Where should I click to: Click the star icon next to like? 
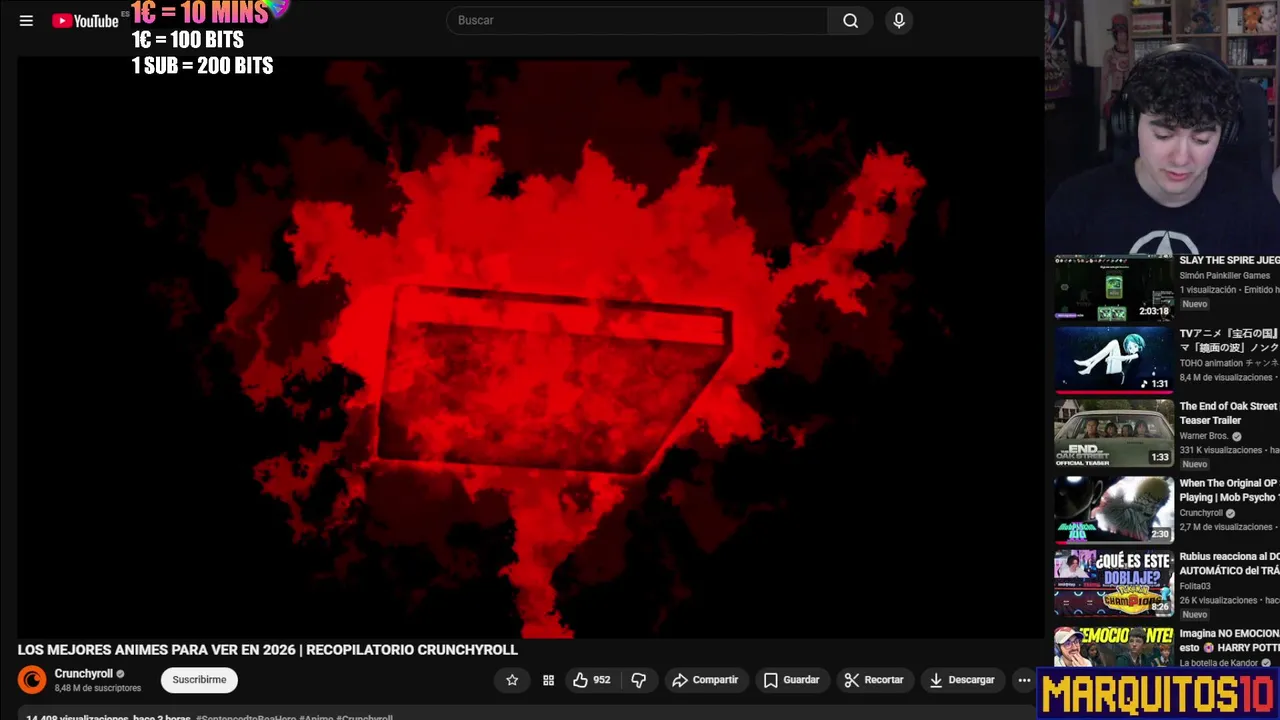pyautogui.click(x=512, y=680)
